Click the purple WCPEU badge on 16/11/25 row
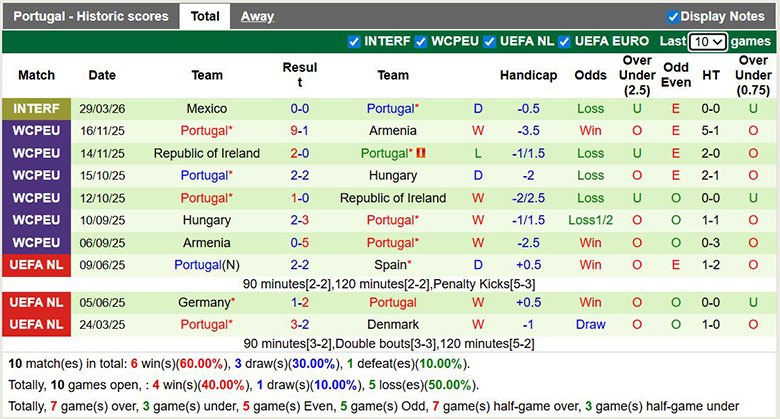The height and width of the screenshot is (419, 780). (36, 131)
